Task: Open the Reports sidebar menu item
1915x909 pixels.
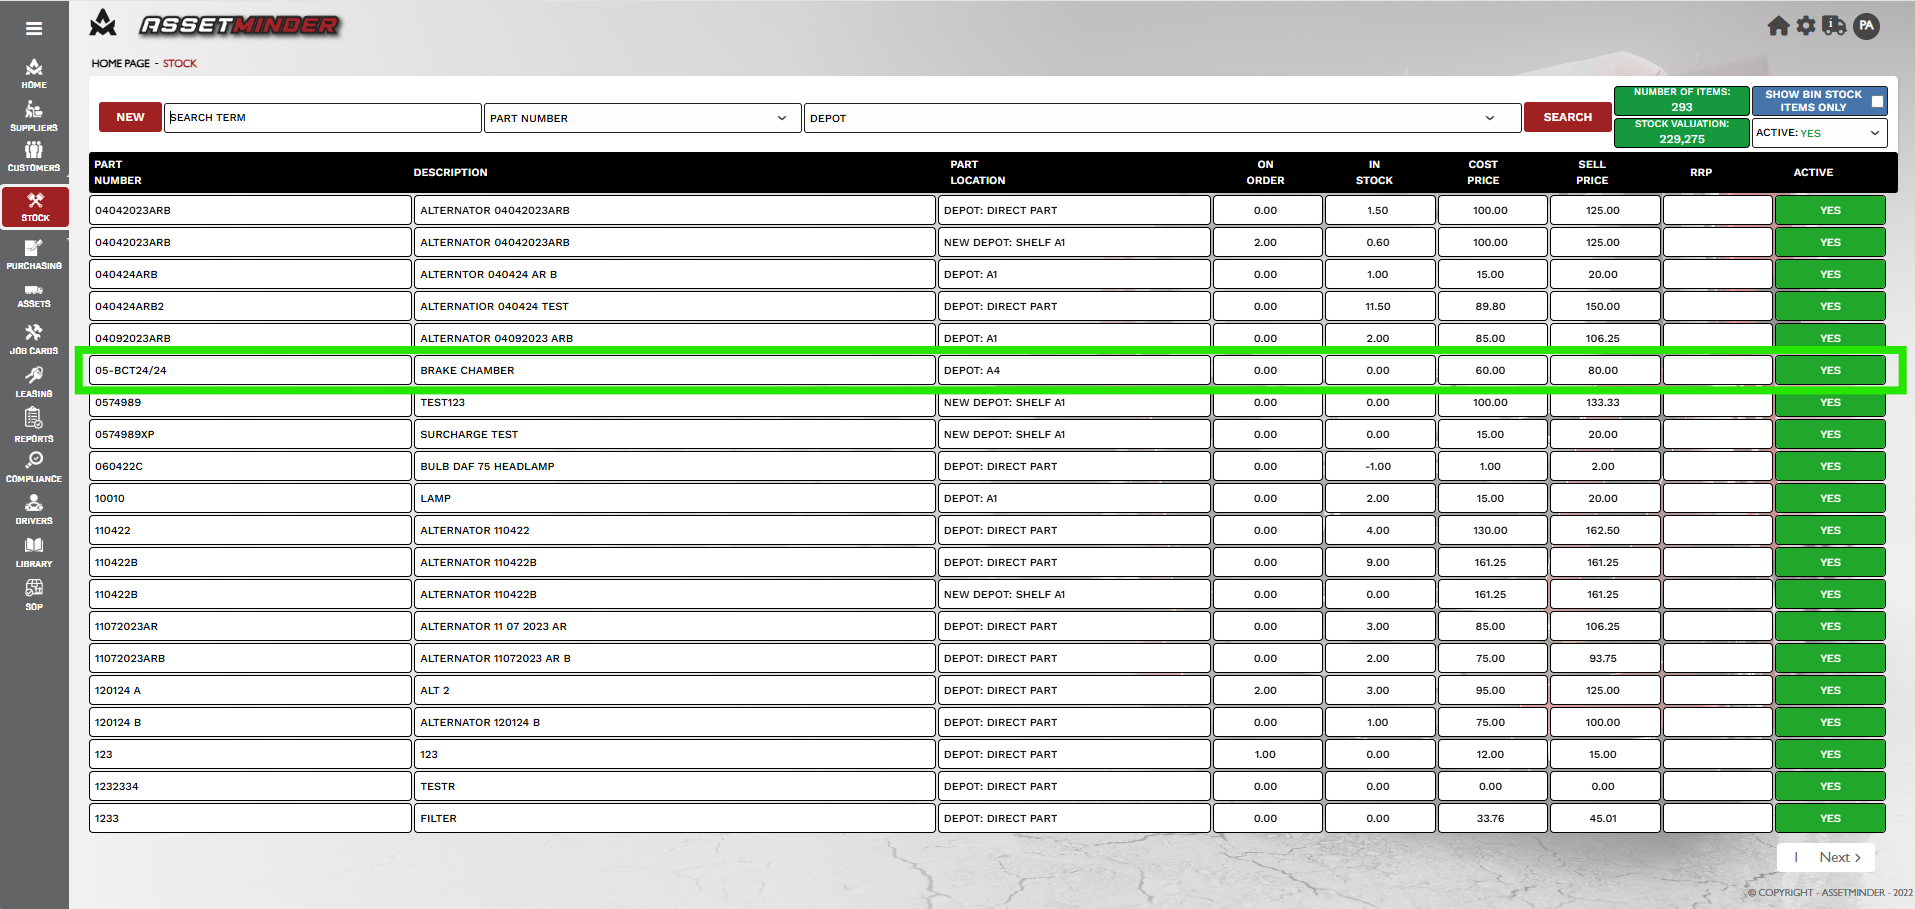Action: (x=34, y=425)
